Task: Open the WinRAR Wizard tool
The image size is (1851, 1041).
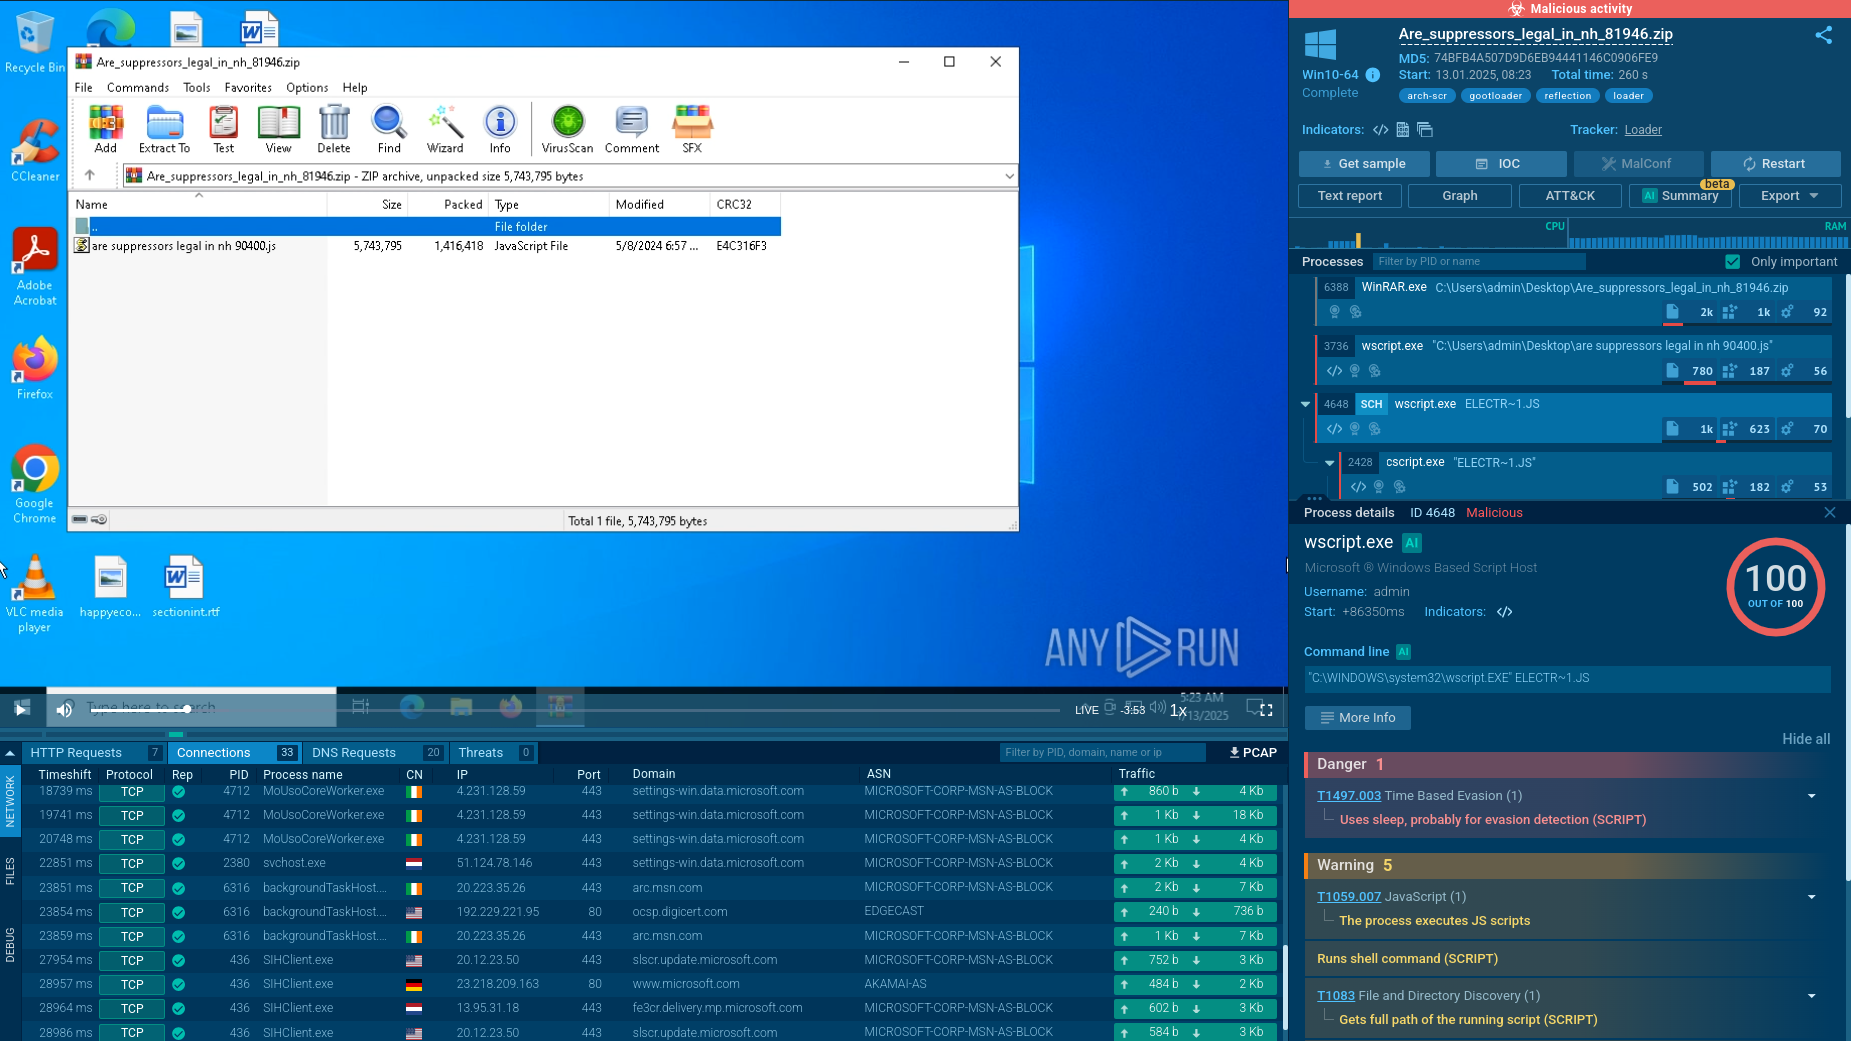Action: tap(445, 130)
